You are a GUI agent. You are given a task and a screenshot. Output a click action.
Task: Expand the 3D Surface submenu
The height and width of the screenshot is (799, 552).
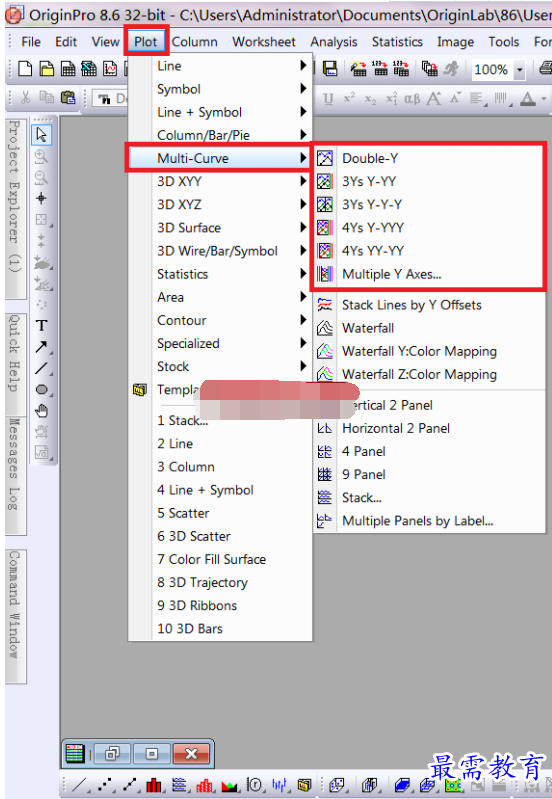220,227
